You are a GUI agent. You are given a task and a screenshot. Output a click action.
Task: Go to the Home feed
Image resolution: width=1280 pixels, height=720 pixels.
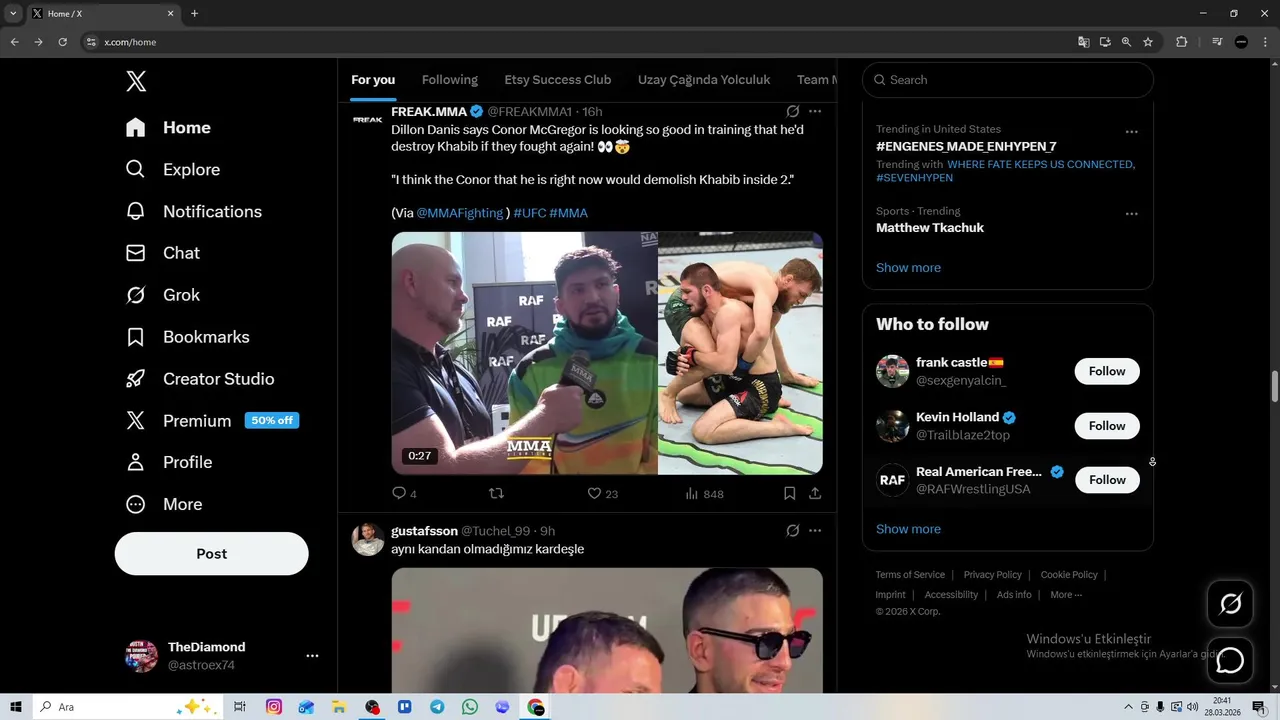click(168, 128)
